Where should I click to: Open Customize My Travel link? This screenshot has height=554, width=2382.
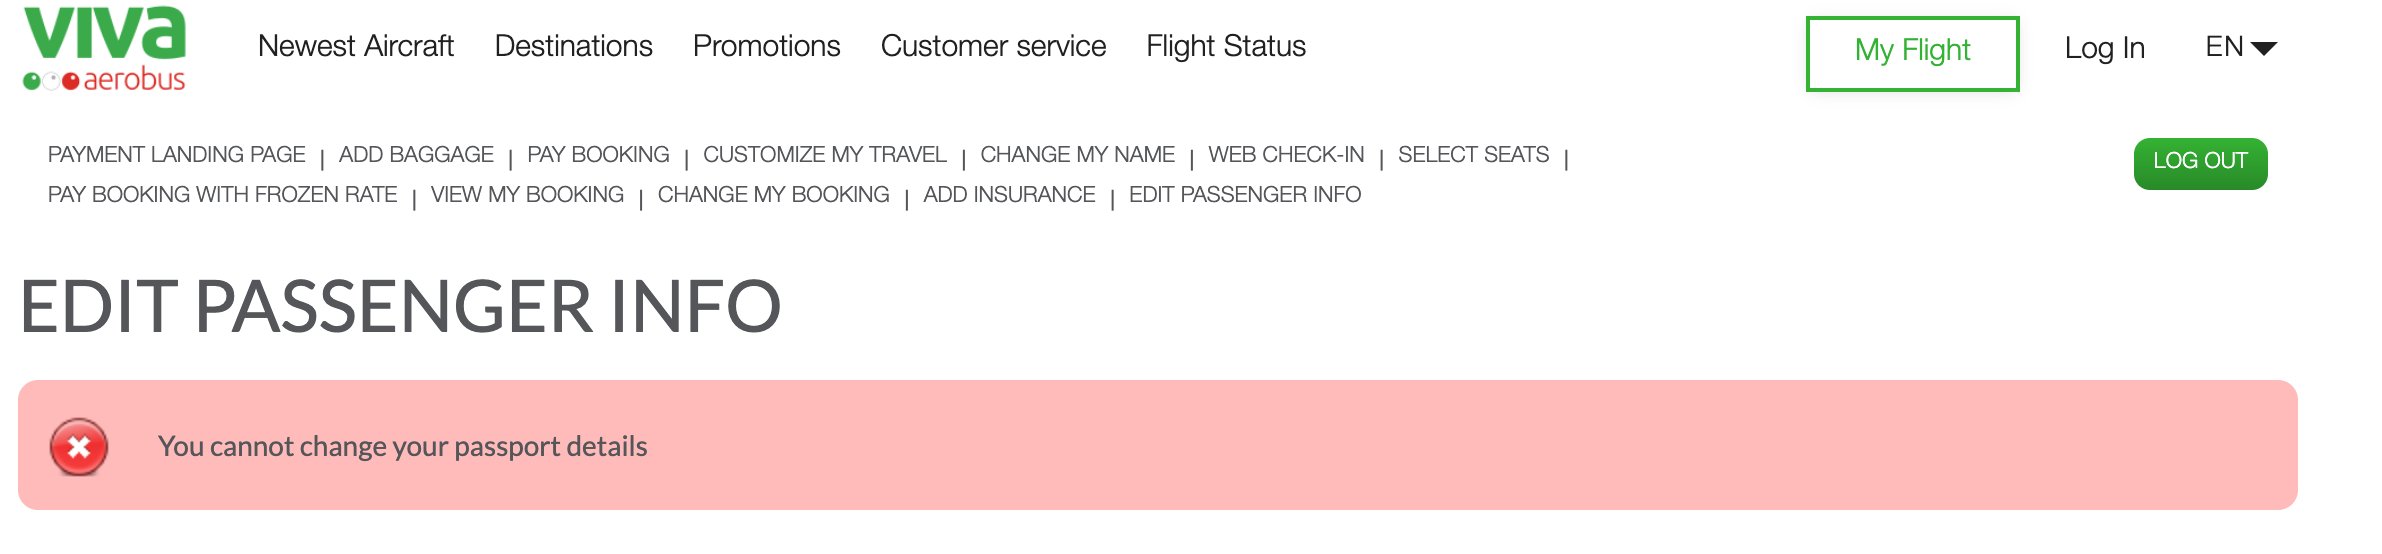pyautogui.click(x=824, y=155)
